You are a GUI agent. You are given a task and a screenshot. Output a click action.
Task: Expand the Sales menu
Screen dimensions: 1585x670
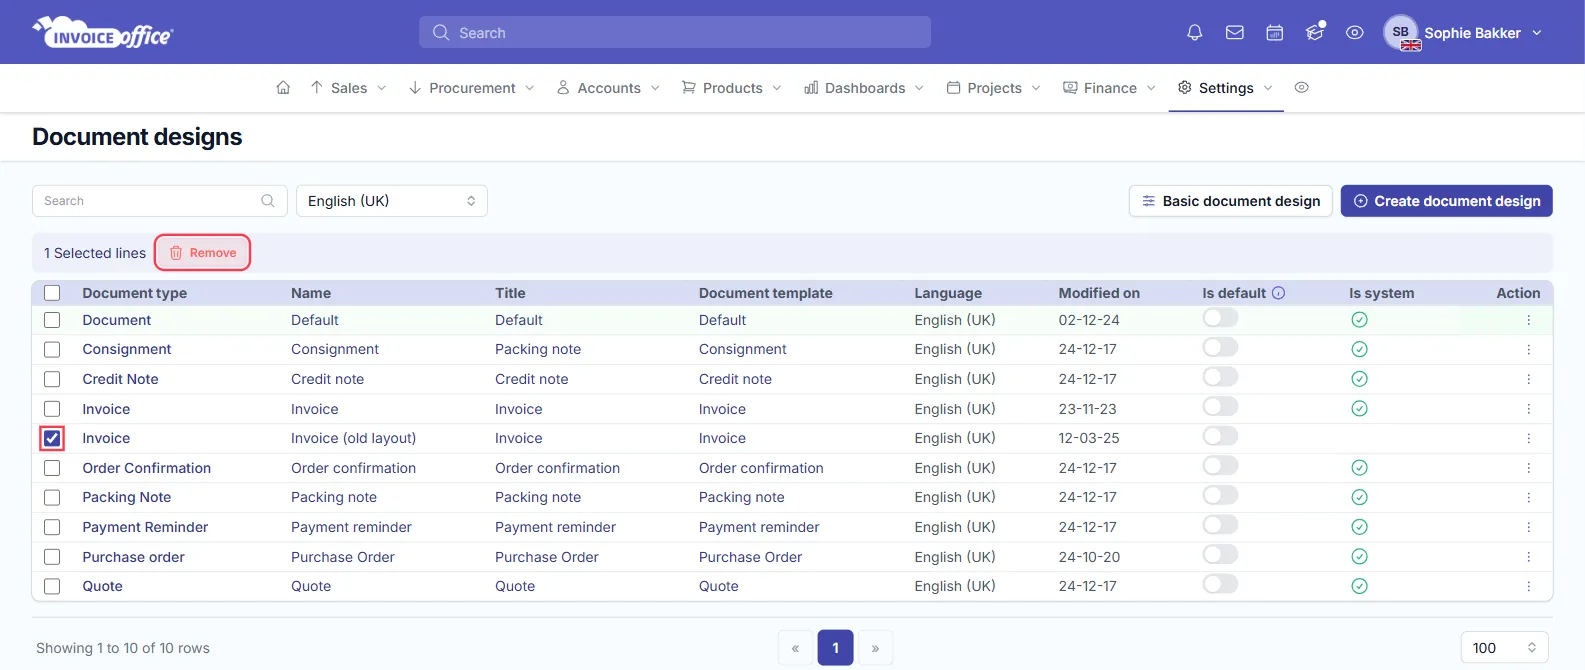pyautogui.click(x=348, y=88)
